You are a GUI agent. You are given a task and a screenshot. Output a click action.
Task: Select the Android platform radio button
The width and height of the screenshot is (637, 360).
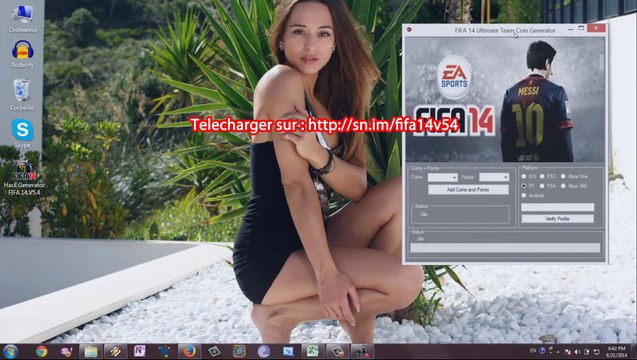click(x=524, y=195)
